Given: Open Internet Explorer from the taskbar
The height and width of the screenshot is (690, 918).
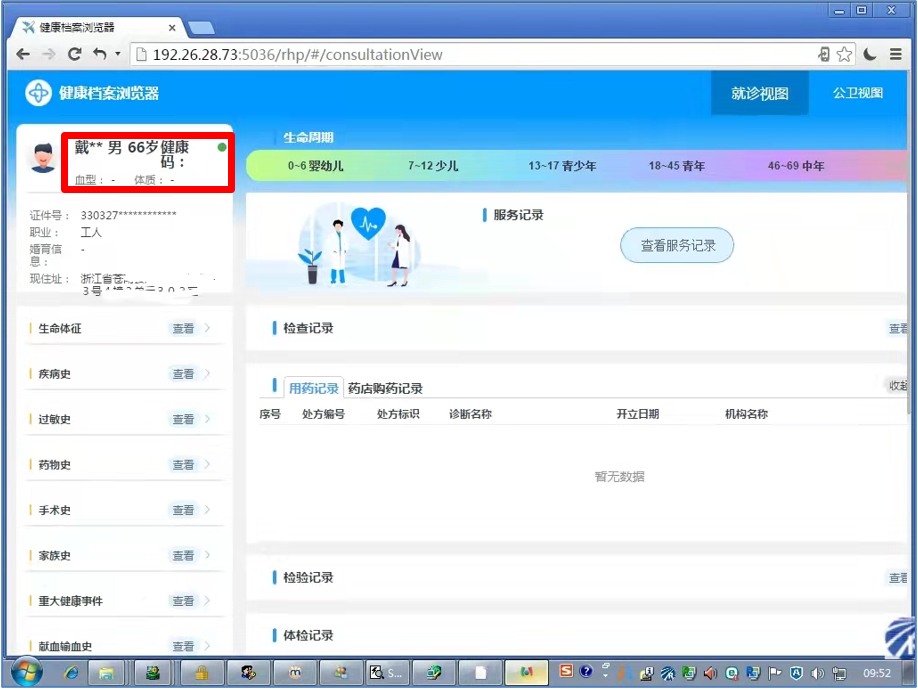Looking at the screenshot, I should pos(70,673).
